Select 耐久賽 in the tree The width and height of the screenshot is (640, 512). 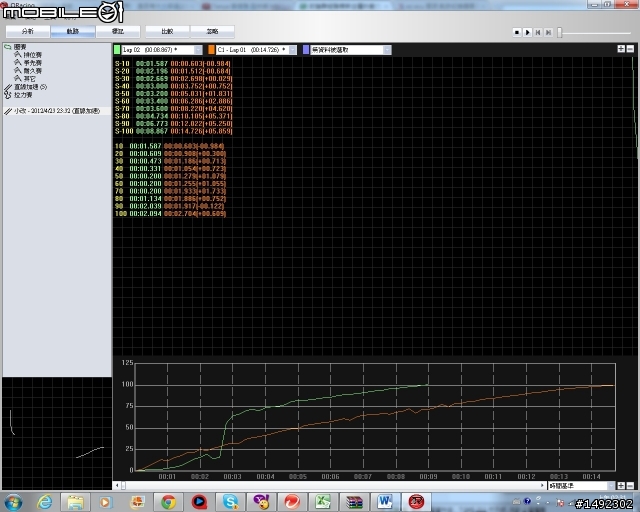(32, 71)
